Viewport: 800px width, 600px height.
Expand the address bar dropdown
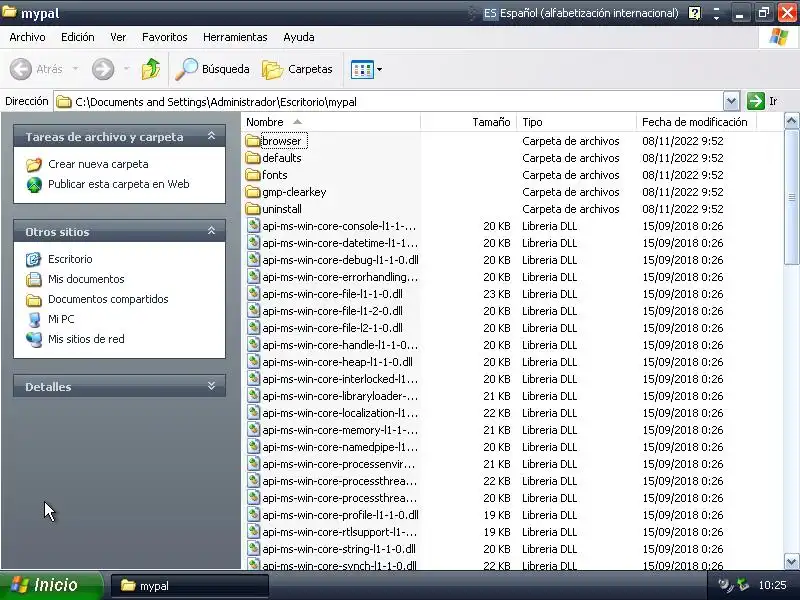tap(731, 102)
